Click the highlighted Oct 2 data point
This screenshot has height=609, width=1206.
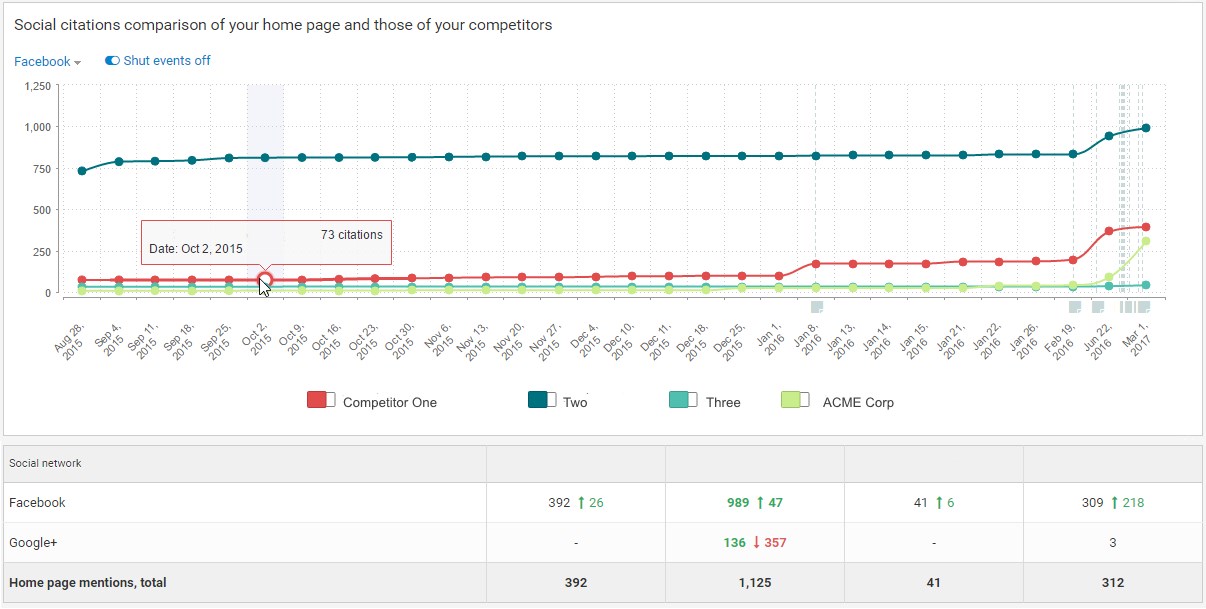(x=265, y=280)
